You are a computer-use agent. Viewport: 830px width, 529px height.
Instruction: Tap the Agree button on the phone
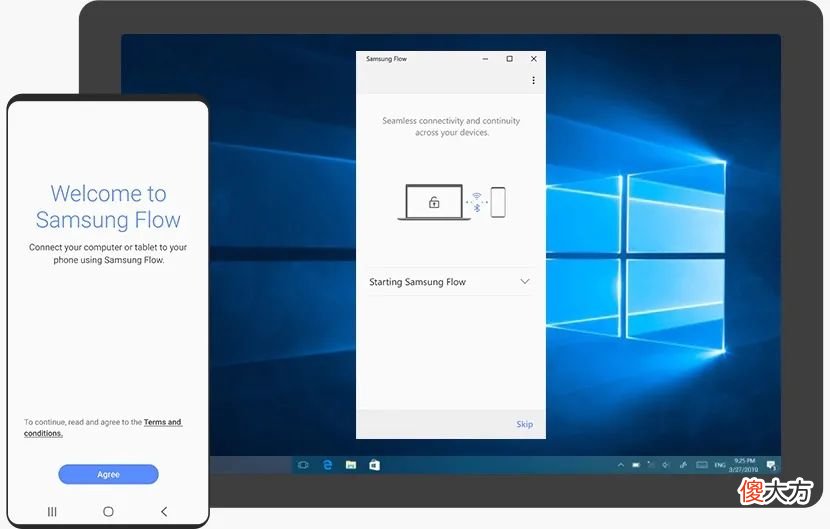click(x=109, y=474)
